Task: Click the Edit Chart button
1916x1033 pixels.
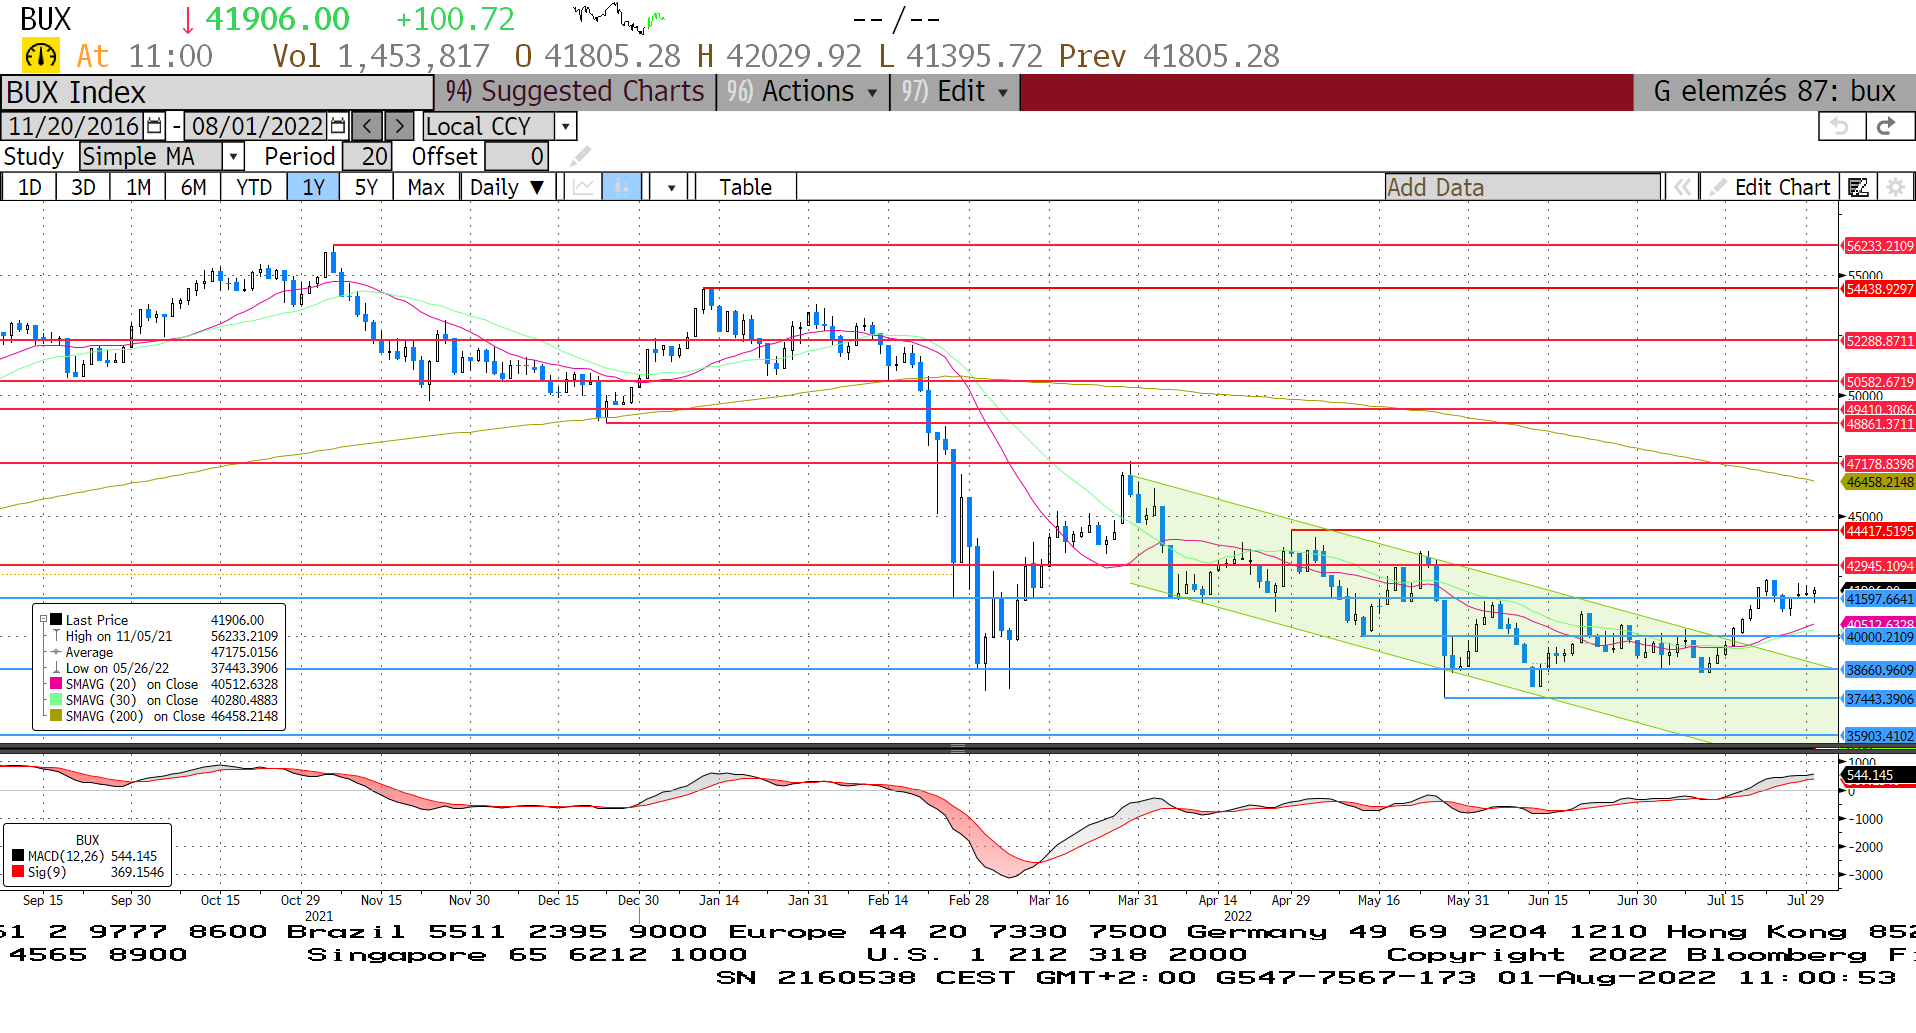Action: tap(1770, 187)
